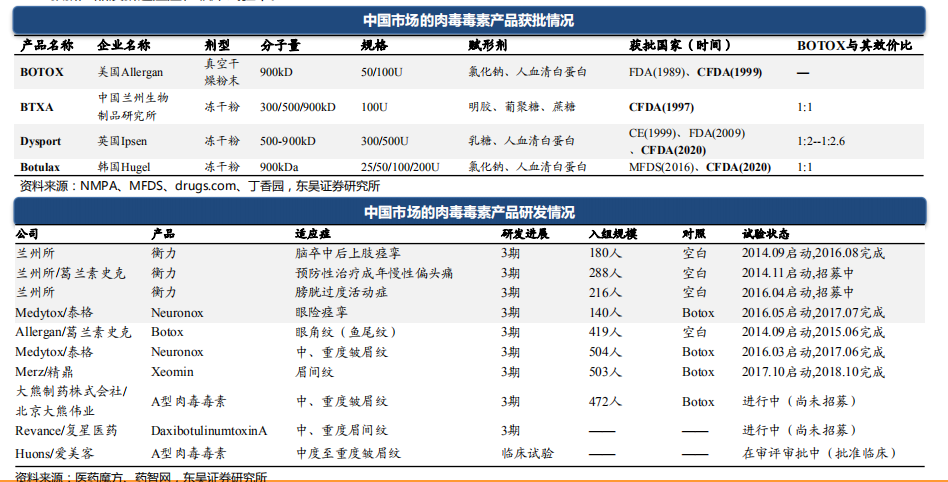The width and height of the screenshot is (948, 482).
Task: Click the Xeomin product cell
Action: click(x=172, y=371)
